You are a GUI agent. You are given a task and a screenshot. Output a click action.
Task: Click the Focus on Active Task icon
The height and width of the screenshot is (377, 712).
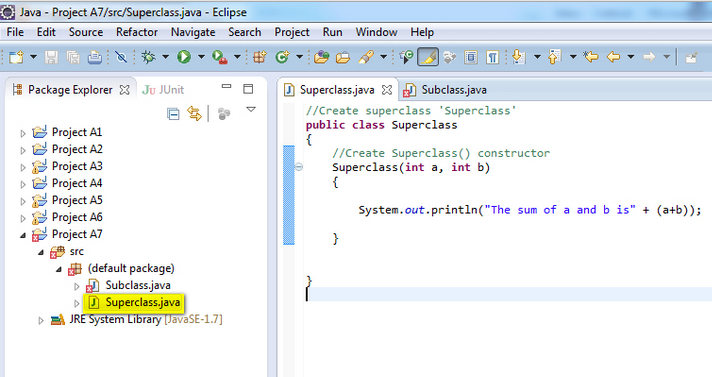224,114
